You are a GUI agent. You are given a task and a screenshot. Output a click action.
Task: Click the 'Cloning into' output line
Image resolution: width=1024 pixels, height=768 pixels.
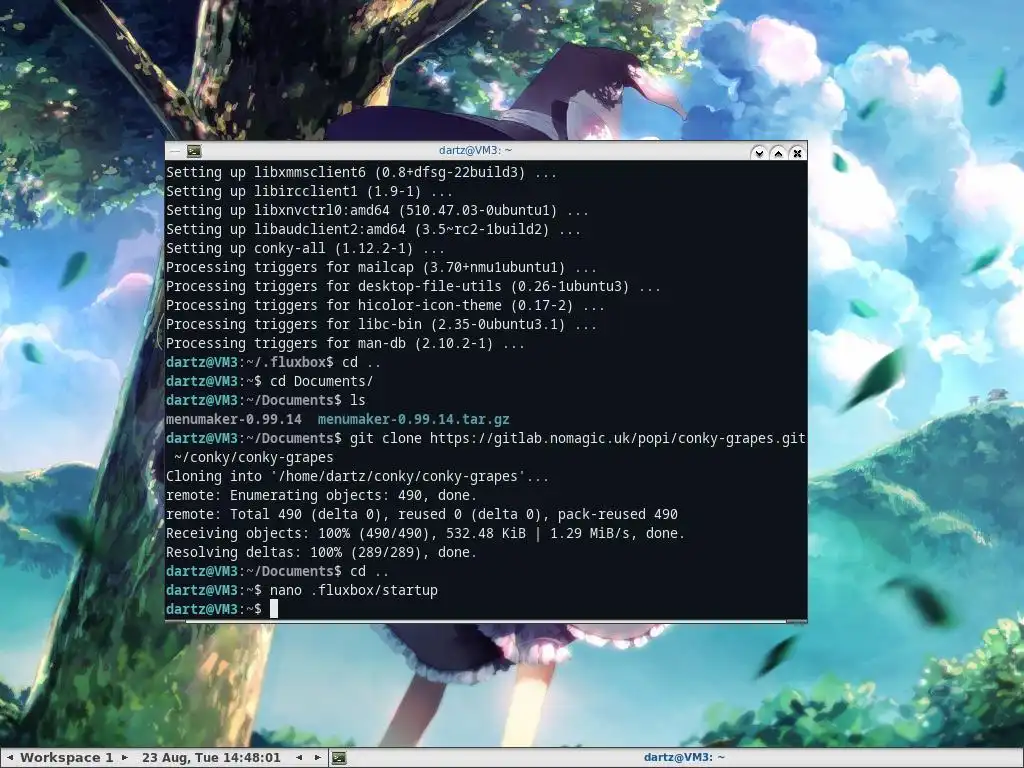click(x=357, y=477)
